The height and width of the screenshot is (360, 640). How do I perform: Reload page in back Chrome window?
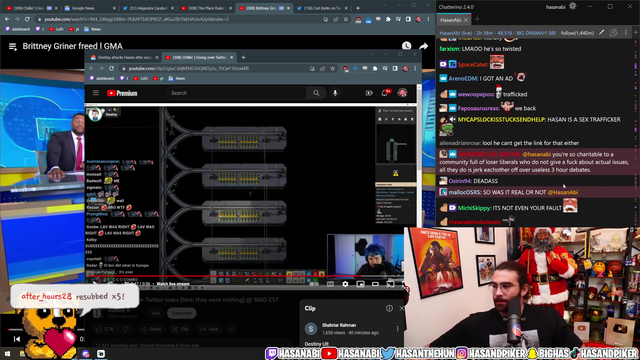click(27, 19)
